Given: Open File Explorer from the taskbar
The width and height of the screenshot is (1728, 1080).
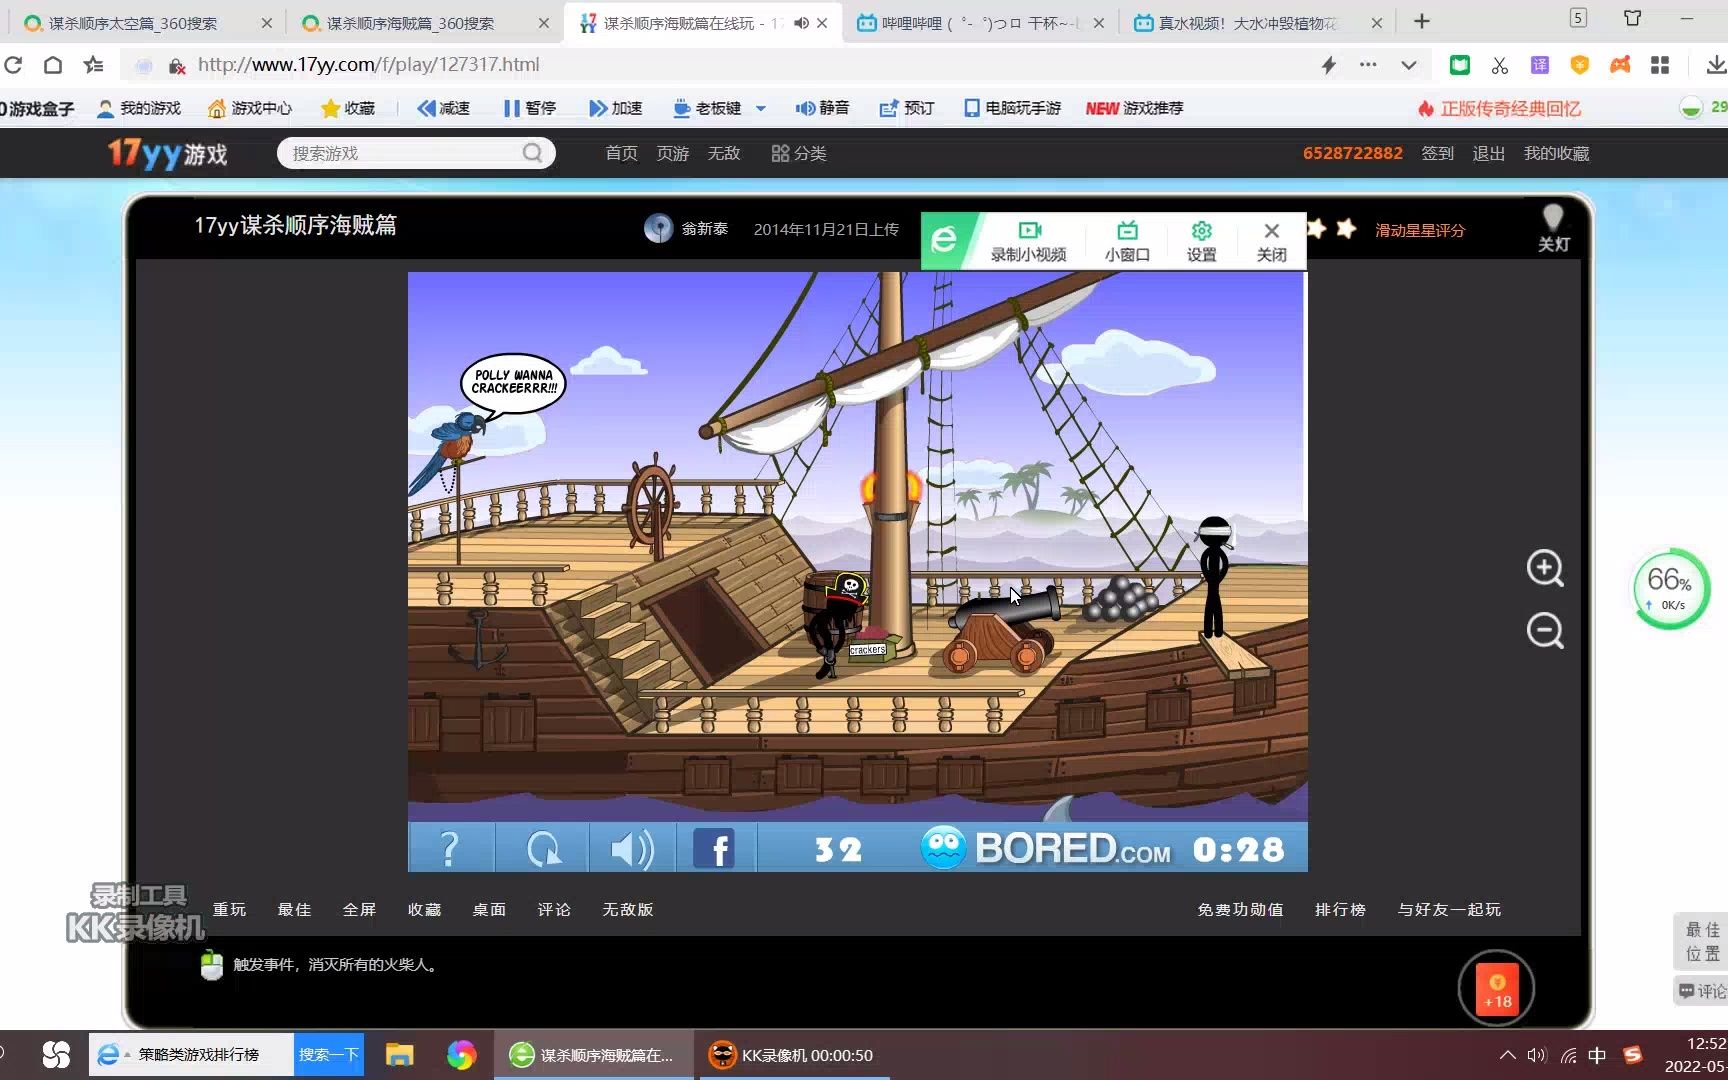Looking at the screenshot, I should click(400, 1055).
